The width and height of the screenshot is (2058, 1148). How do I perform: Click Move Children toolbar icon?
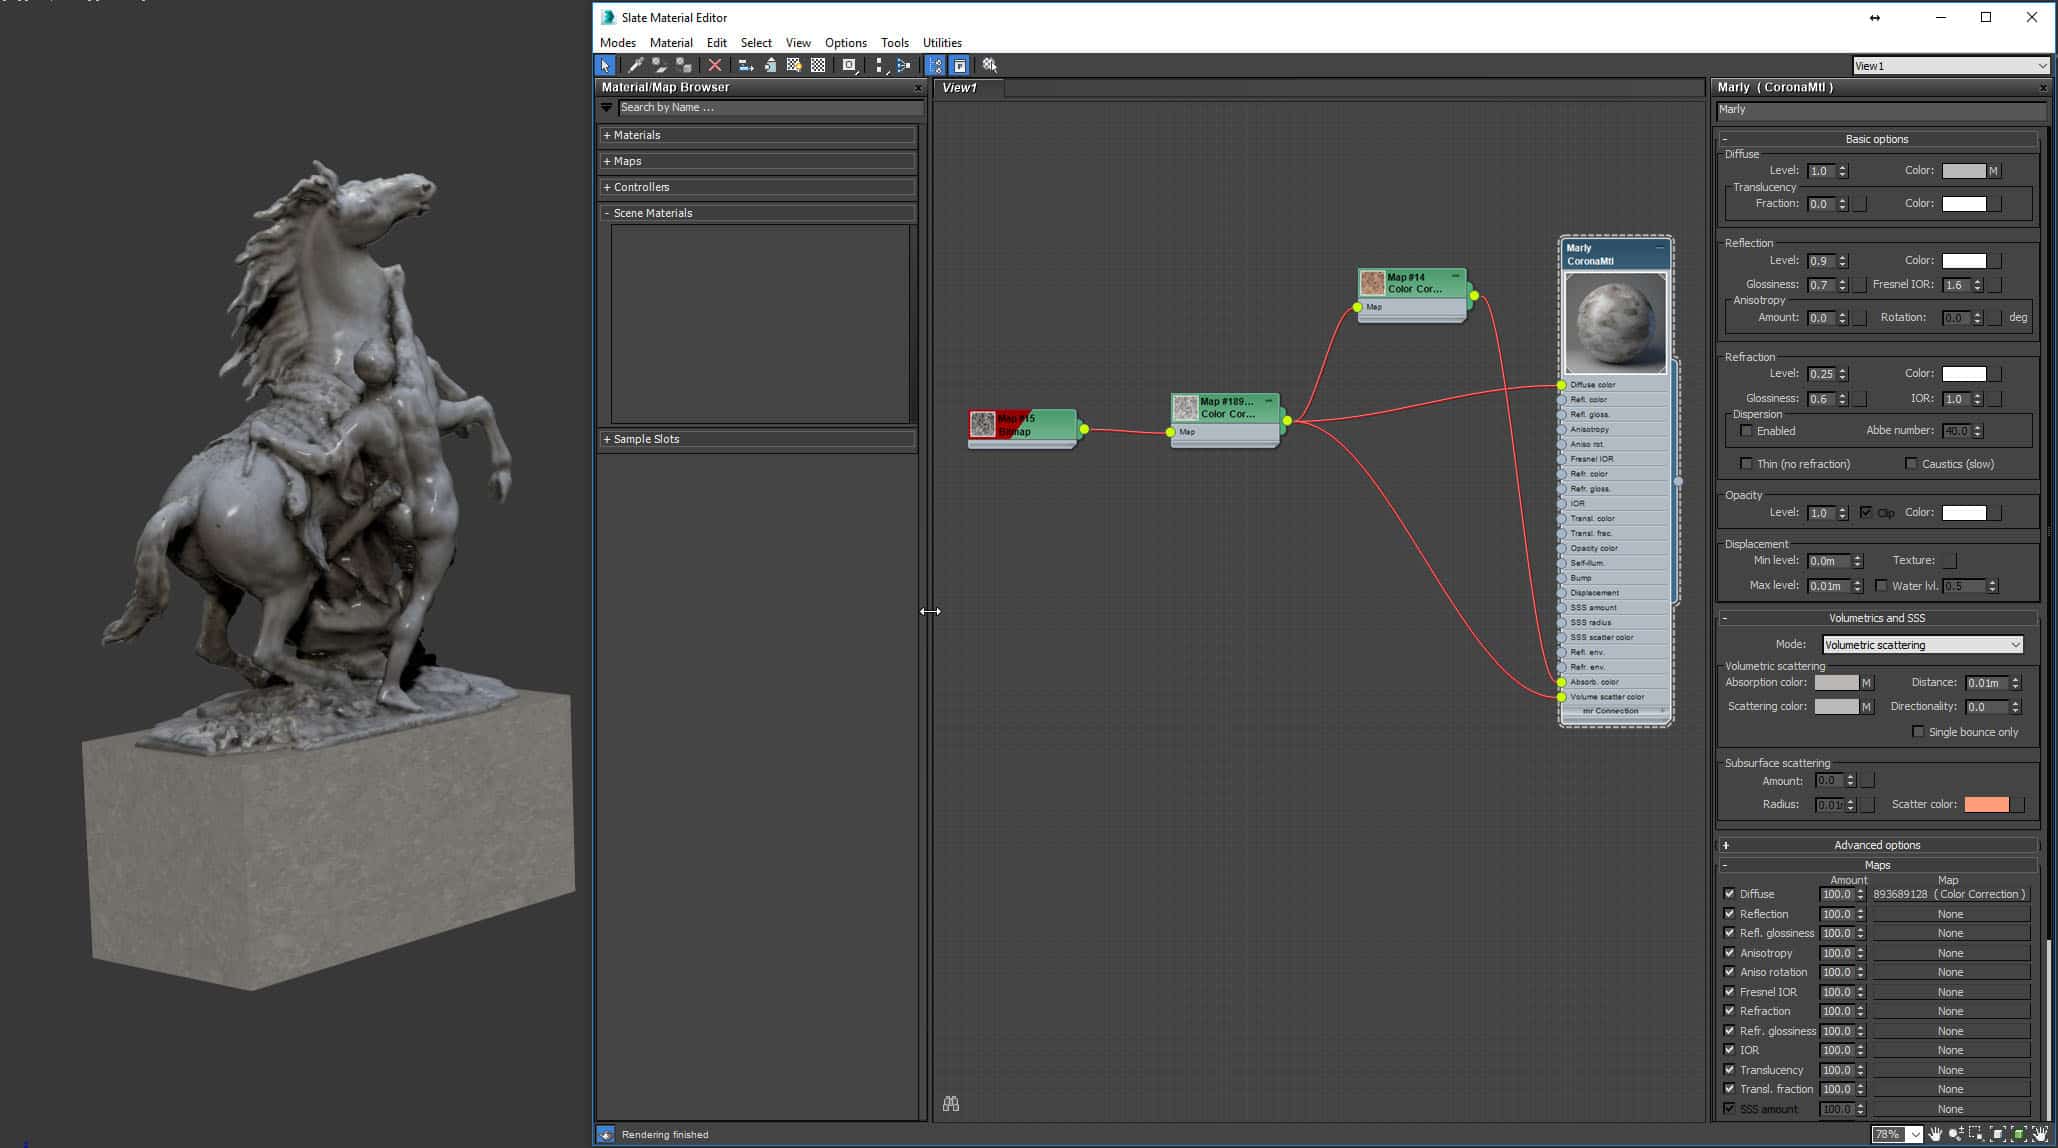pyautogui.click(x=745, y=65)
